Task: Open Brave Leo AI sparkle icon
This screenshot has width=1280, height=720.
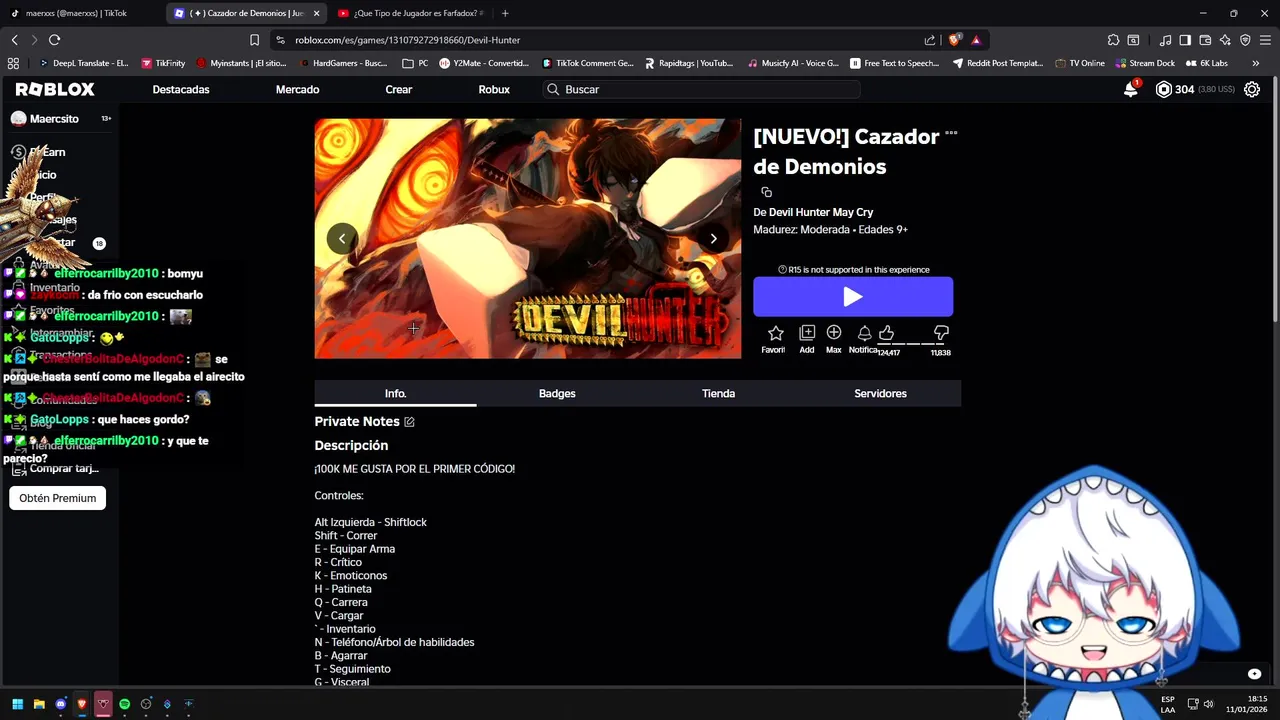Action: click(1225, 40)
